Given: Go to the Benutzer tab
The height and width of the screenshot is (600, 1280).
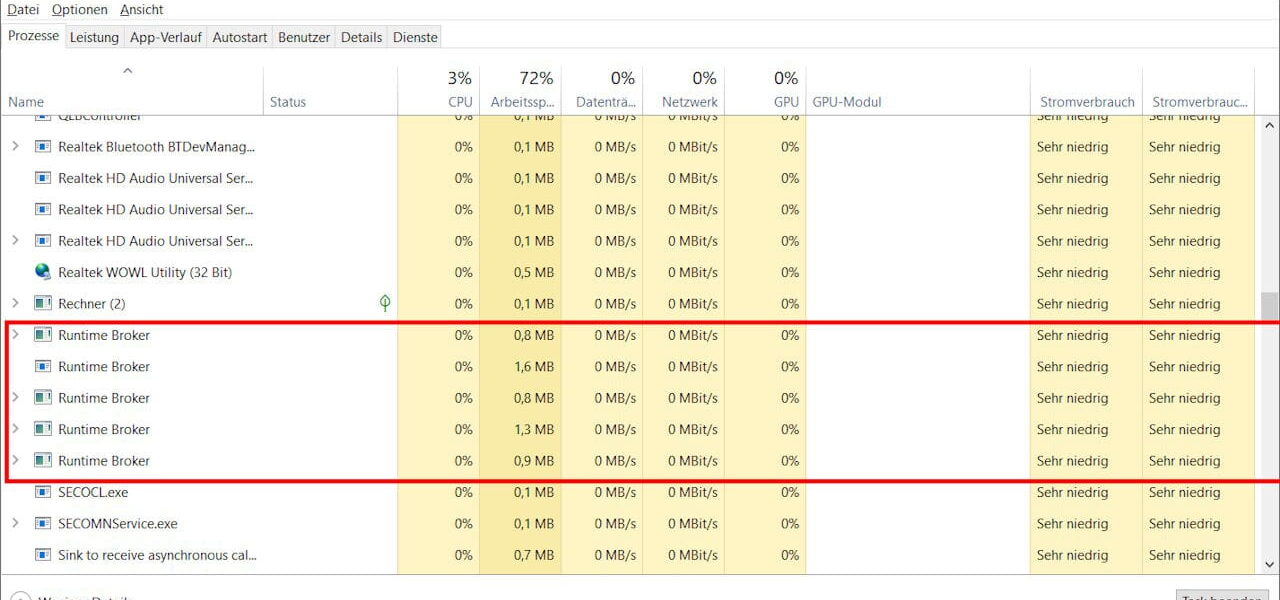Looking at the screenshot, I should (304, 37).
